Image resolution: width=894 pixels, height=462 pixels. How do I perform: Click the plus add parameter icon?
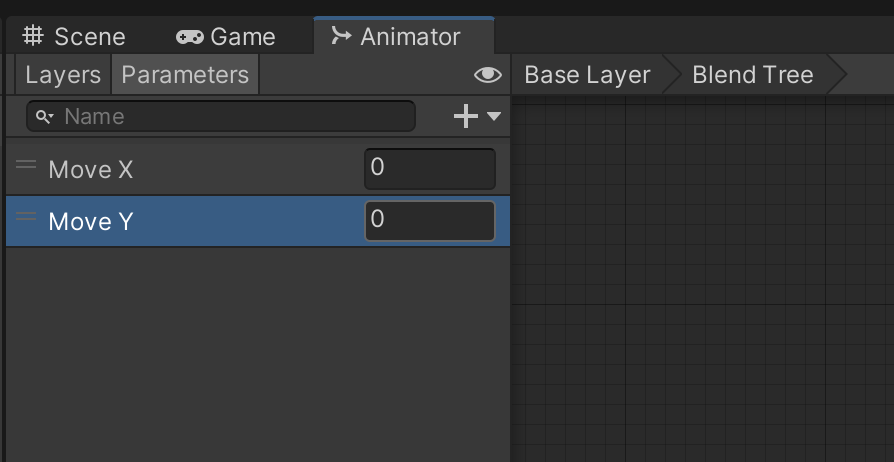466,117
